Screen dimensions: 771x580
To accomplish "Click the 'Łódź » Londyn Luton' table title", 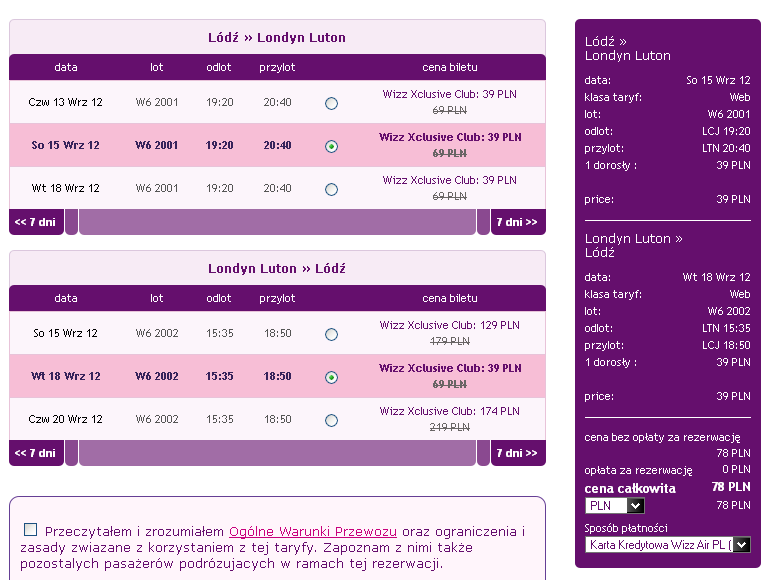I will [x=277, y=38].
